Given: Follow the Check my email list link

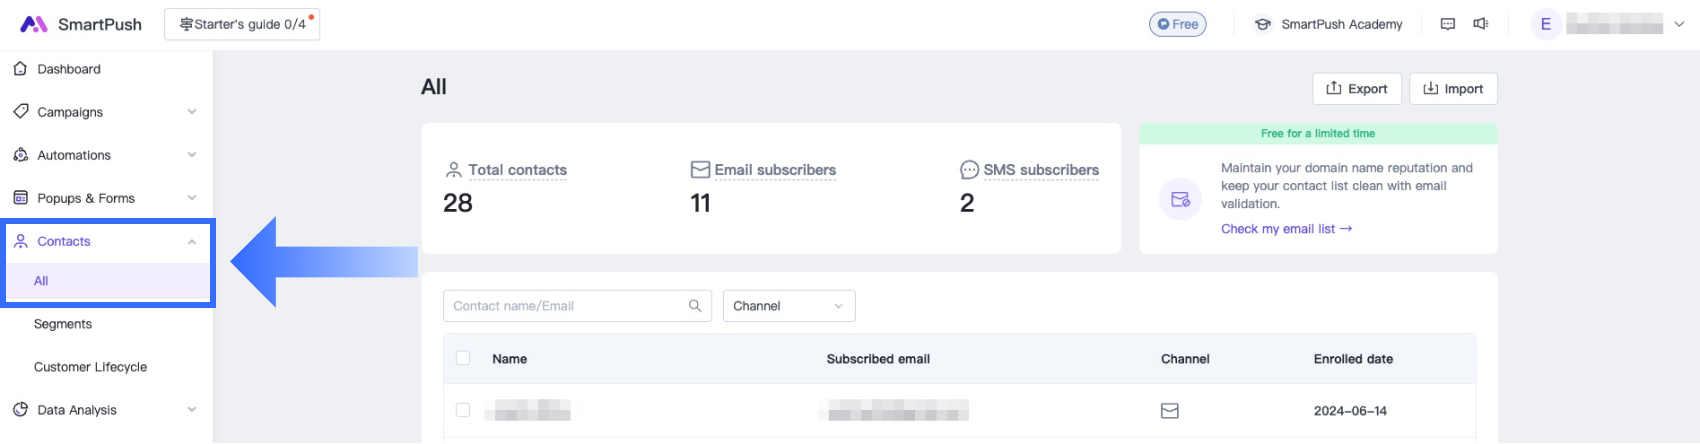Looking at the screenshot, I should (1285, 229).
